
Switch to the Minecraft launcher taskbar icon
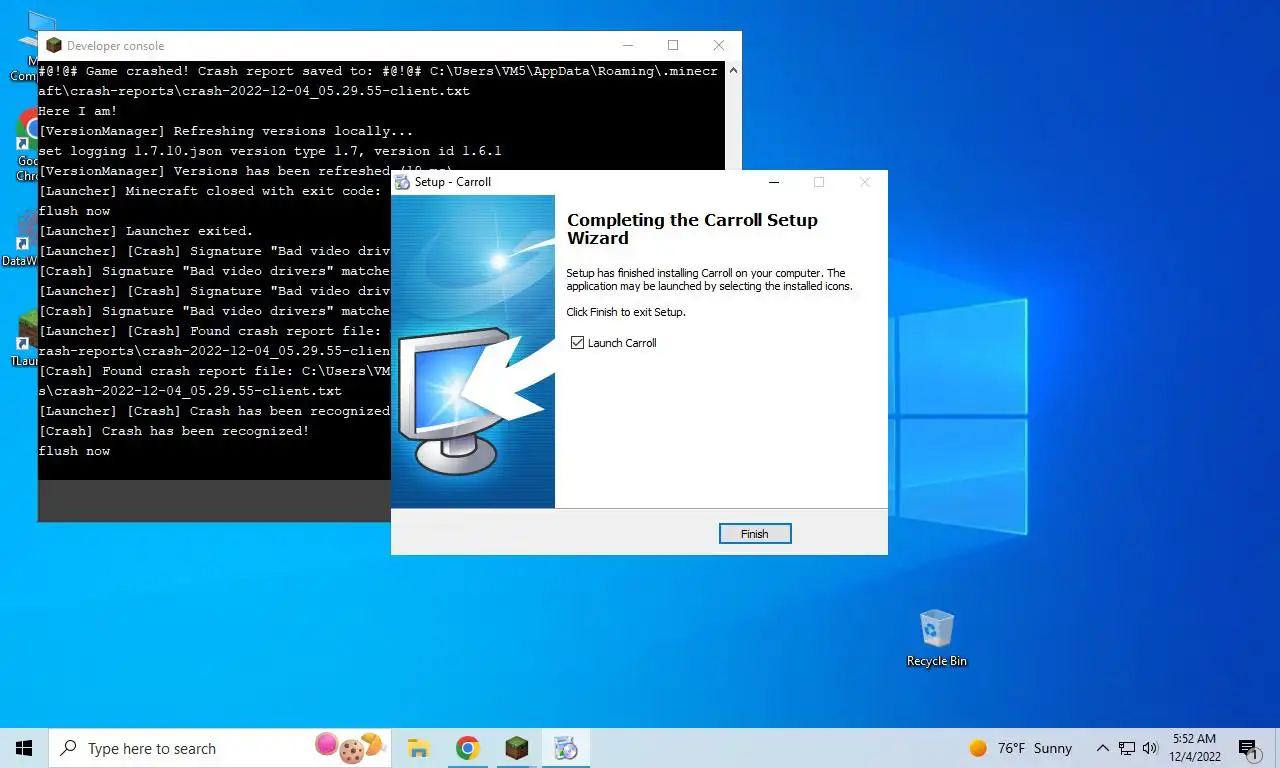(x=516, y=748)
